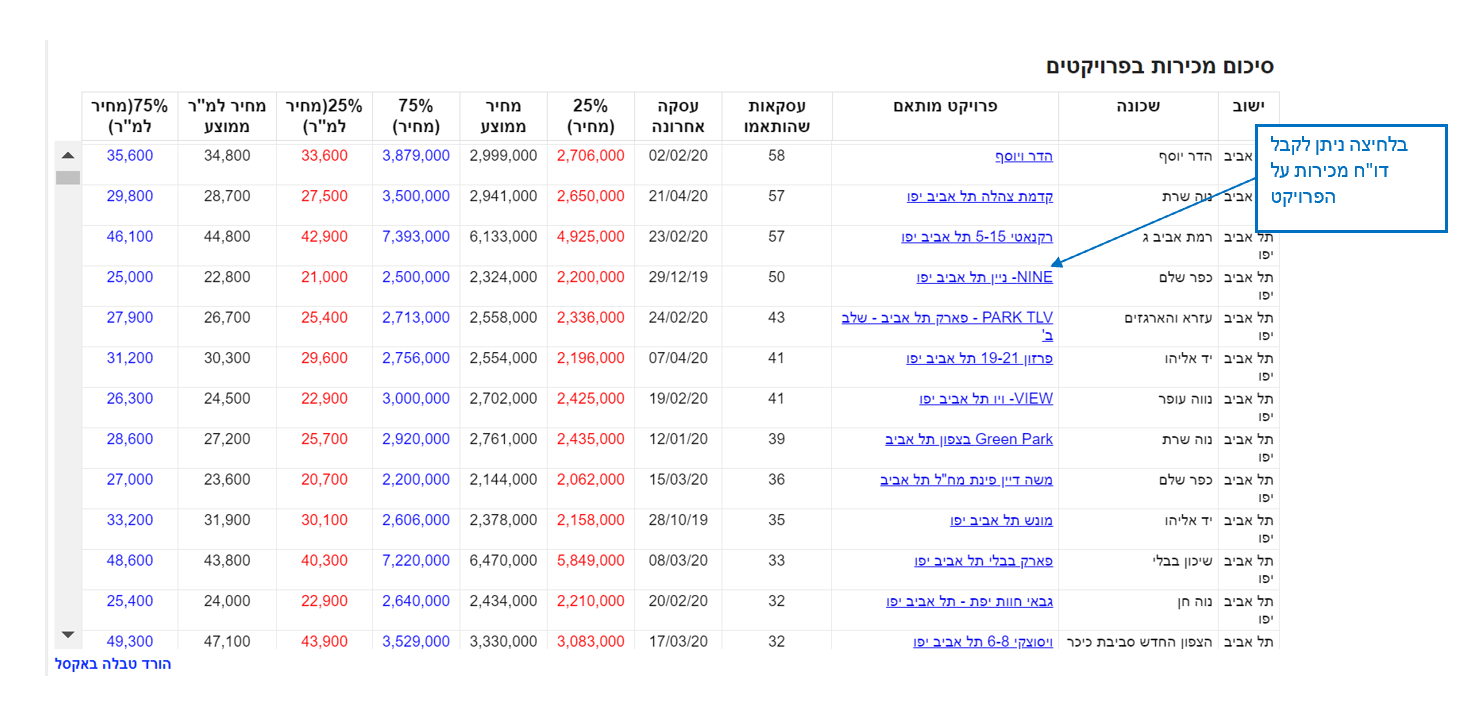The image size is (1473, 711).
Task: Open the ויסוצקי 6-8 project link
Action: (982, 642)
